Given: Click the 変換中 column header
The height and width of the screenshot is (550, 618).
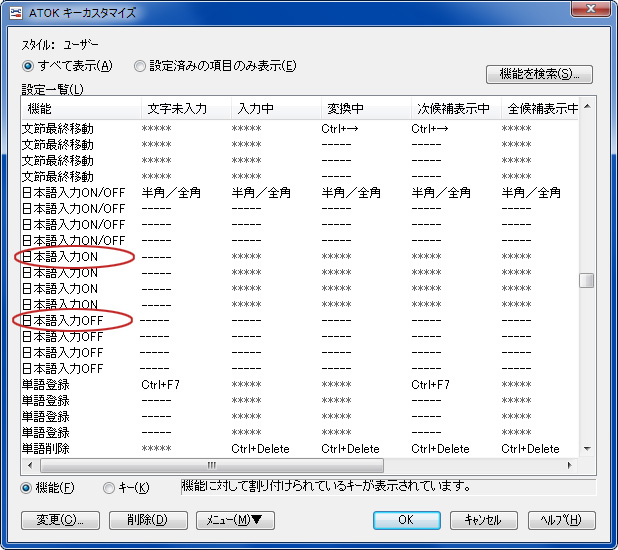Looking at the screenshot, I should point(366,108).
